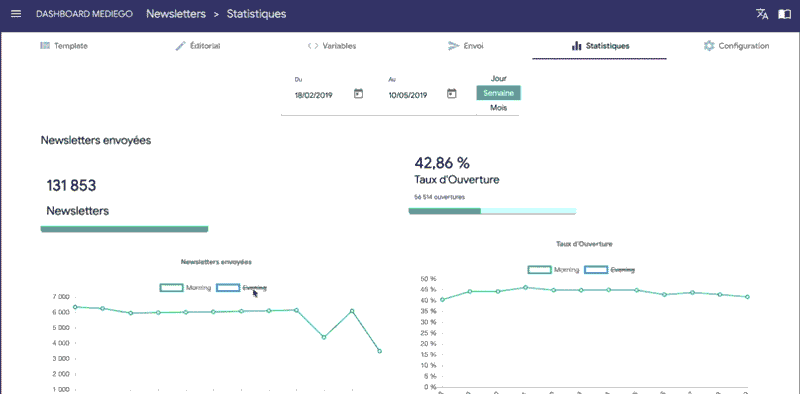
Task: Click the Newsletters sent progress bar
Action: 124,229
